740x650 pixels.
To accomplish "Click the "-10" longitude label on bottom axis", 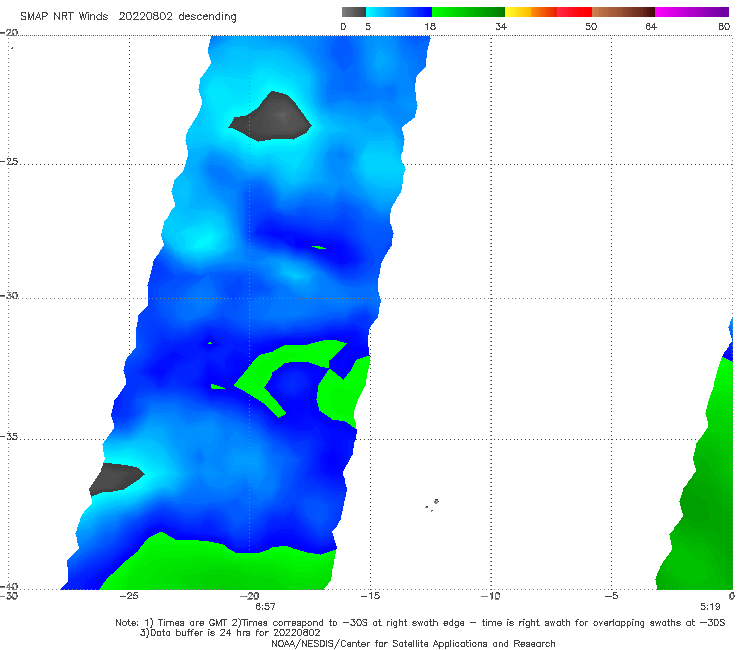I will (491, 596).
